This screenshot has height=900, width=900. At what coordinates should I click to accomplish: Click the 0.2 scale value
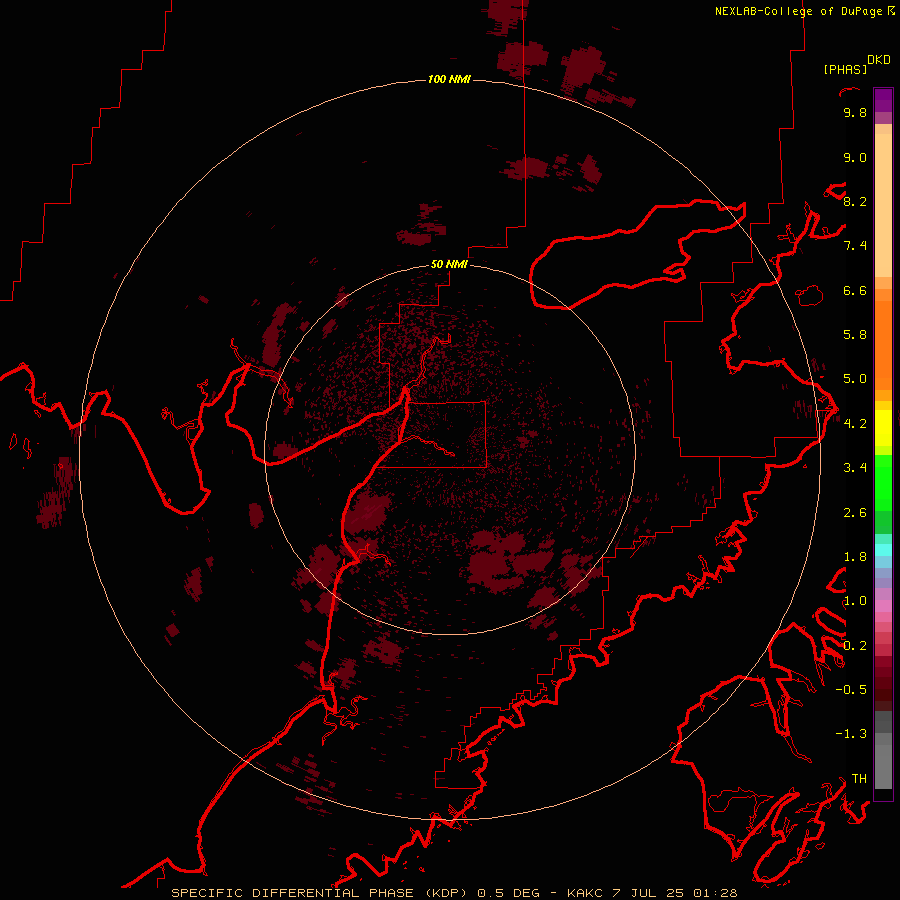click(855, 646)
